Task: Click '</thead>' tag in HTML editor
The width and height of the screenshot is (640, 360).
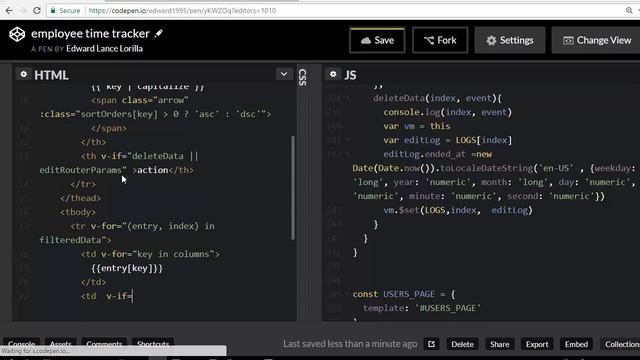Action: click(80, 198)
